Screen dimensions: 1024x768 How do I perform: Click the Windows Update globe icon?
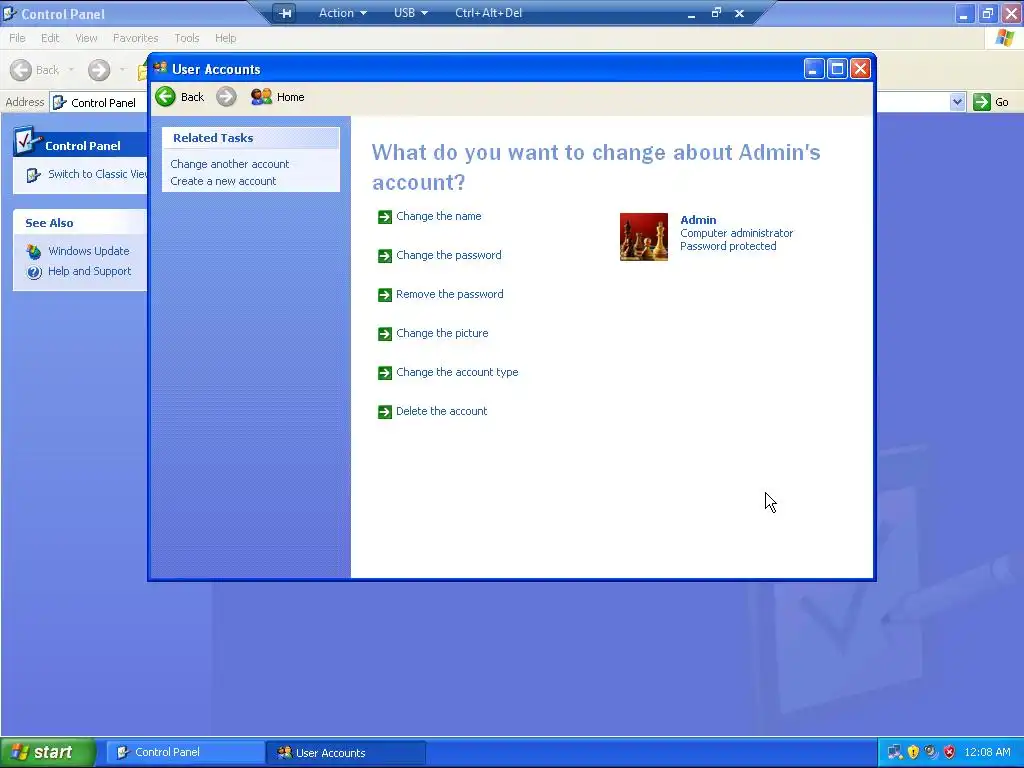point(34,251)
